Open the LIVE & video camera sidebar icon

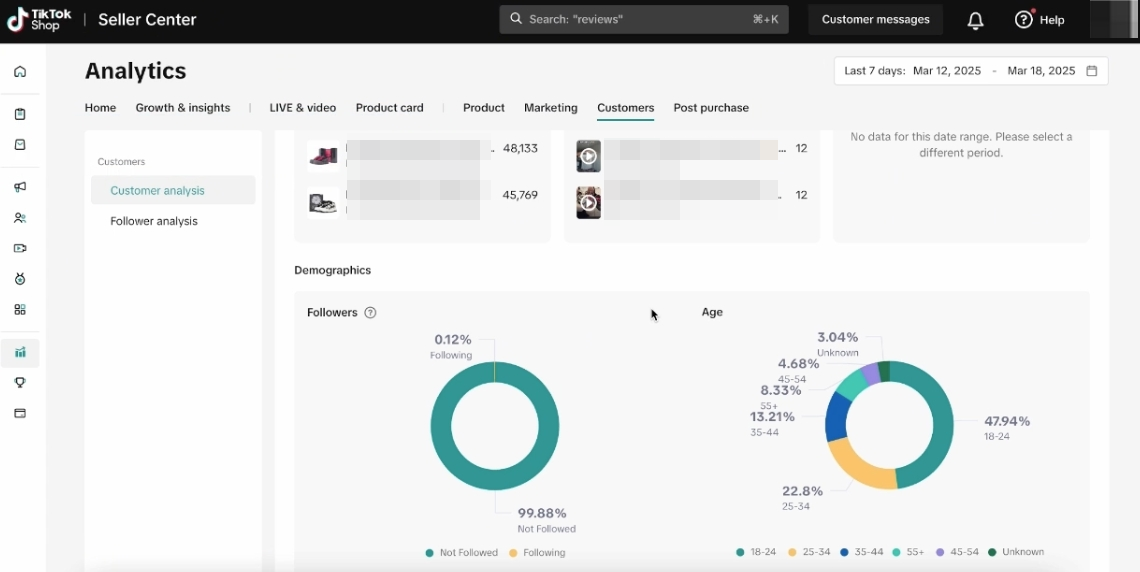20,248
